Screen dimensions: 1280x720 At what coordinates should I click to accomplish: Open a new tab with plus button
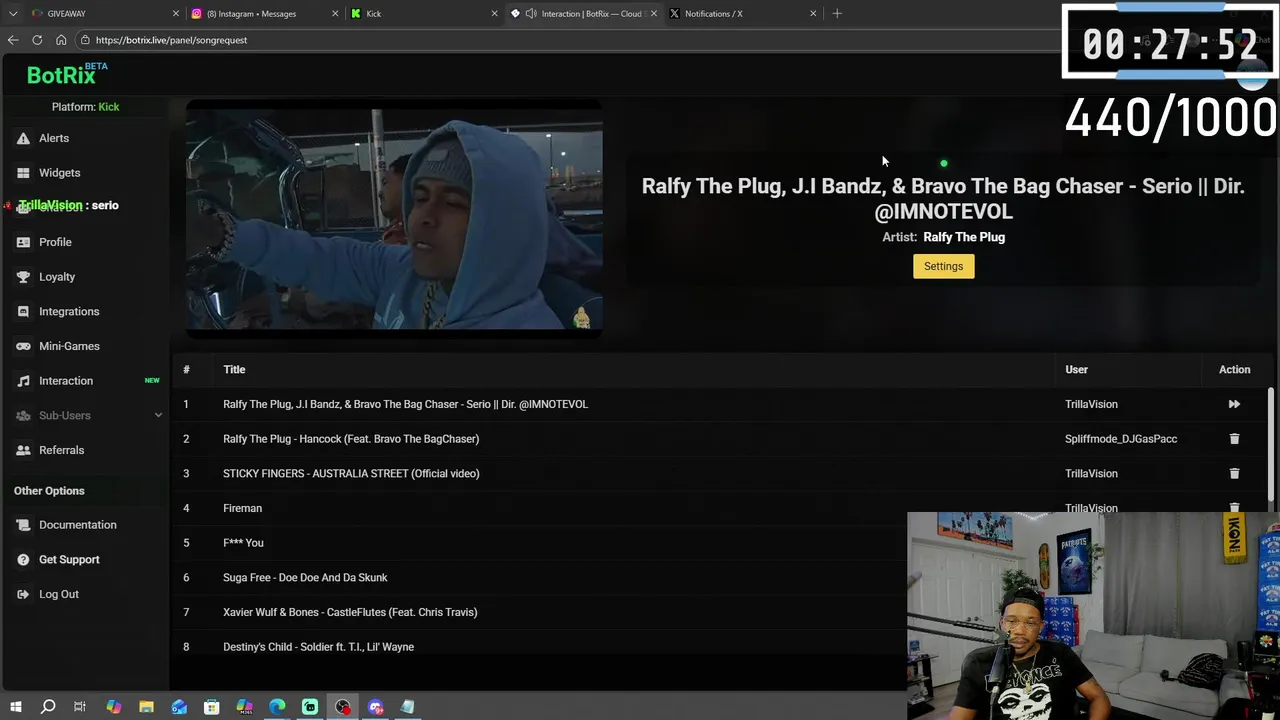point(837,13)
